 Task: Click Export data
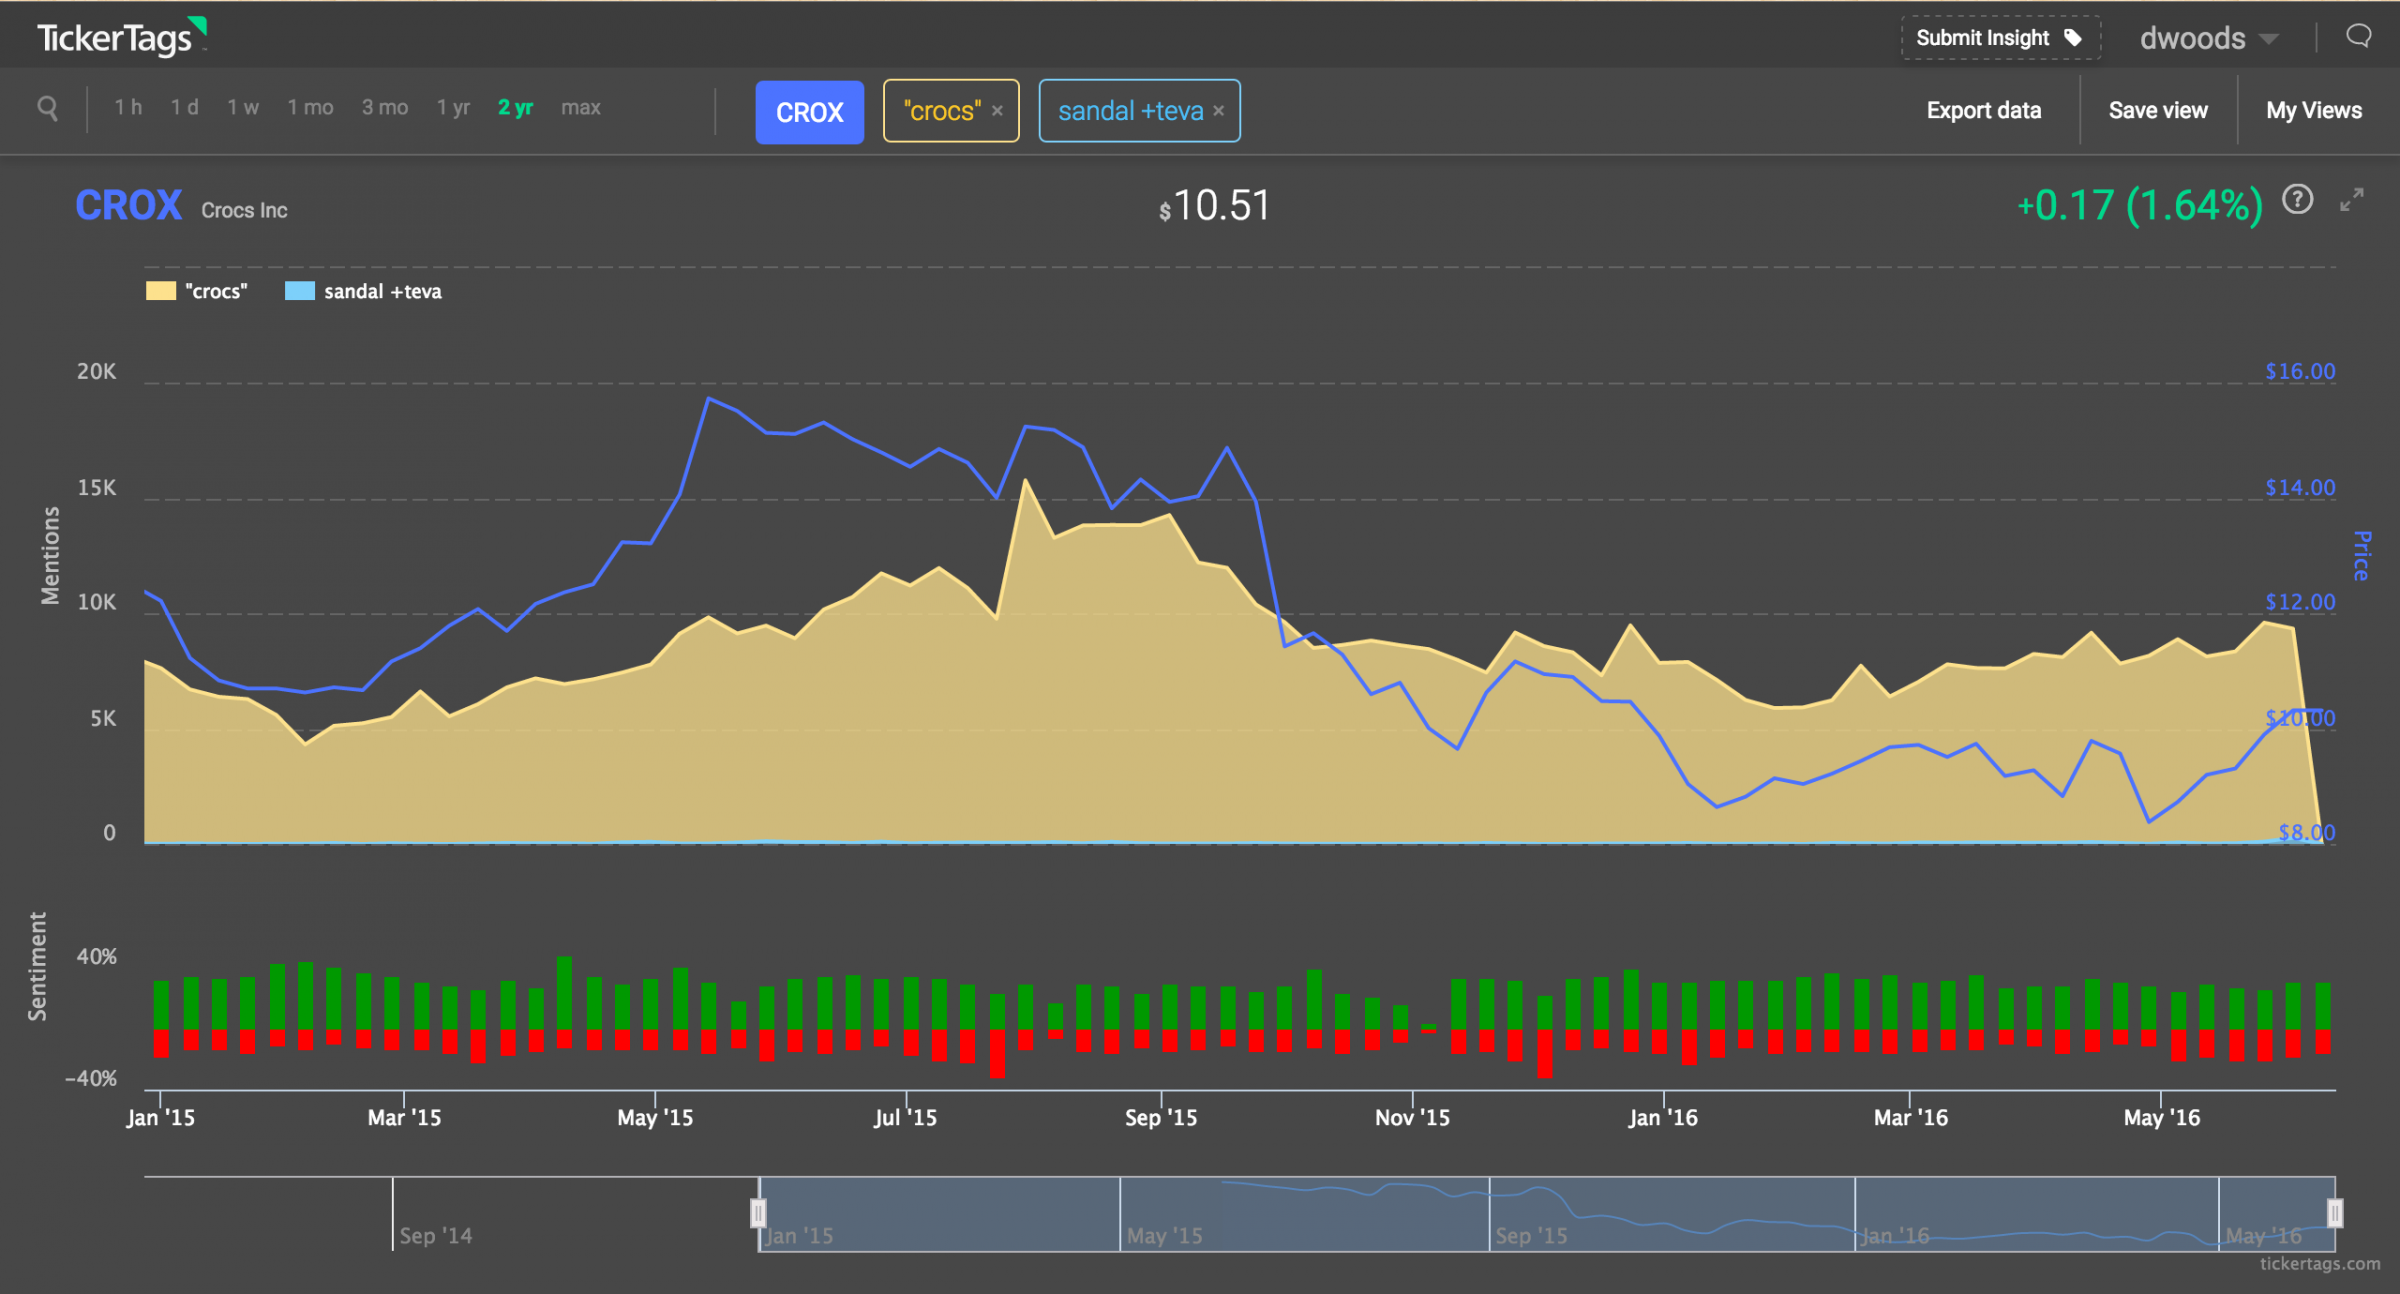1984,110
